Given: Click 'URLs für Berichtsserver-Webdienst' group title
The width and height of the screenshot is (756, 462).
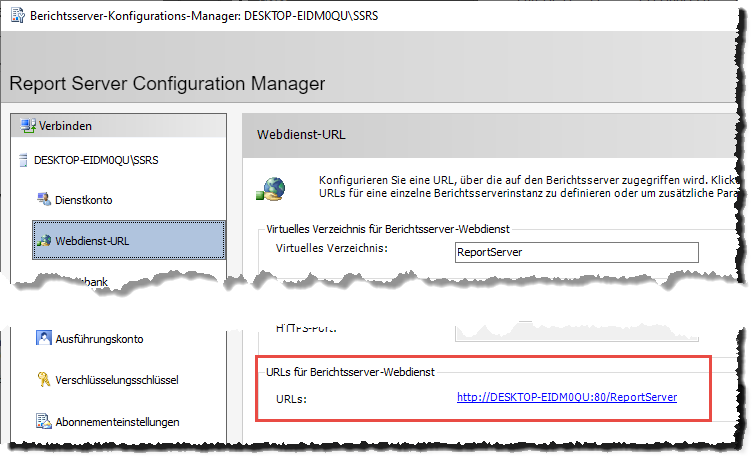Looking at the screenshot, I should (351, 372).
